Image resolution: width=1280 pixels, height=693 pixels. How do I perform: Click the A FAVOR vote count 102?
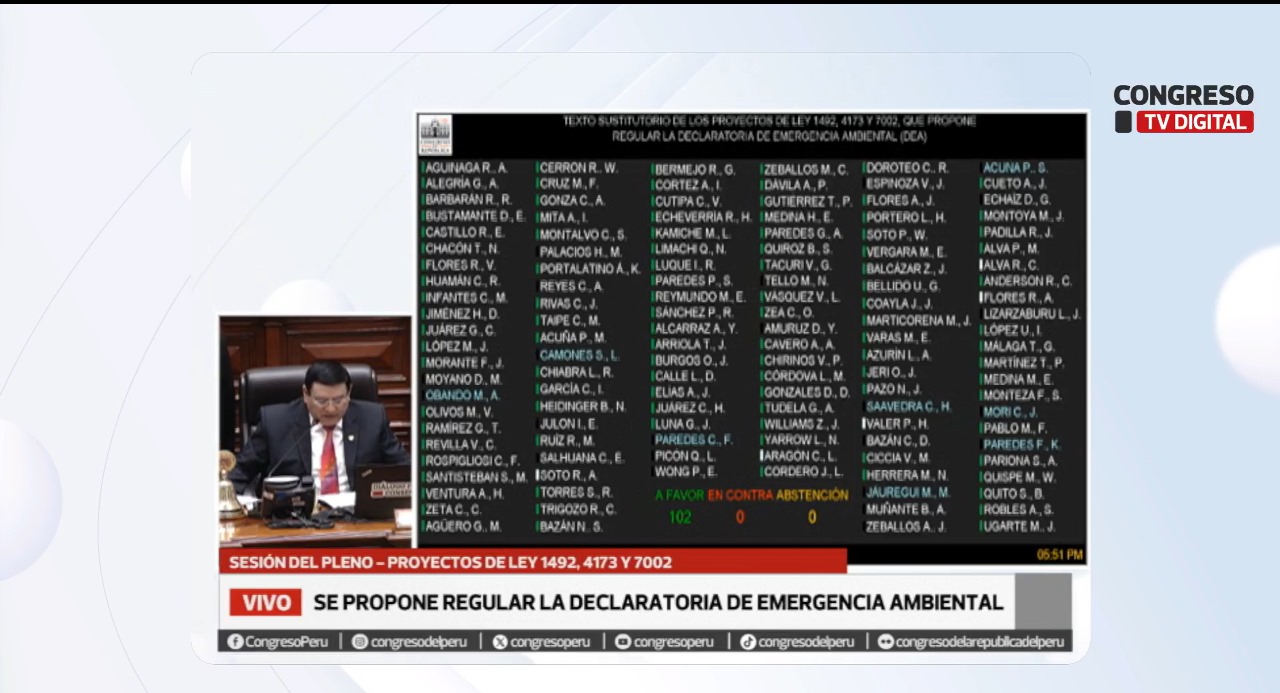(x=680, y=517)
